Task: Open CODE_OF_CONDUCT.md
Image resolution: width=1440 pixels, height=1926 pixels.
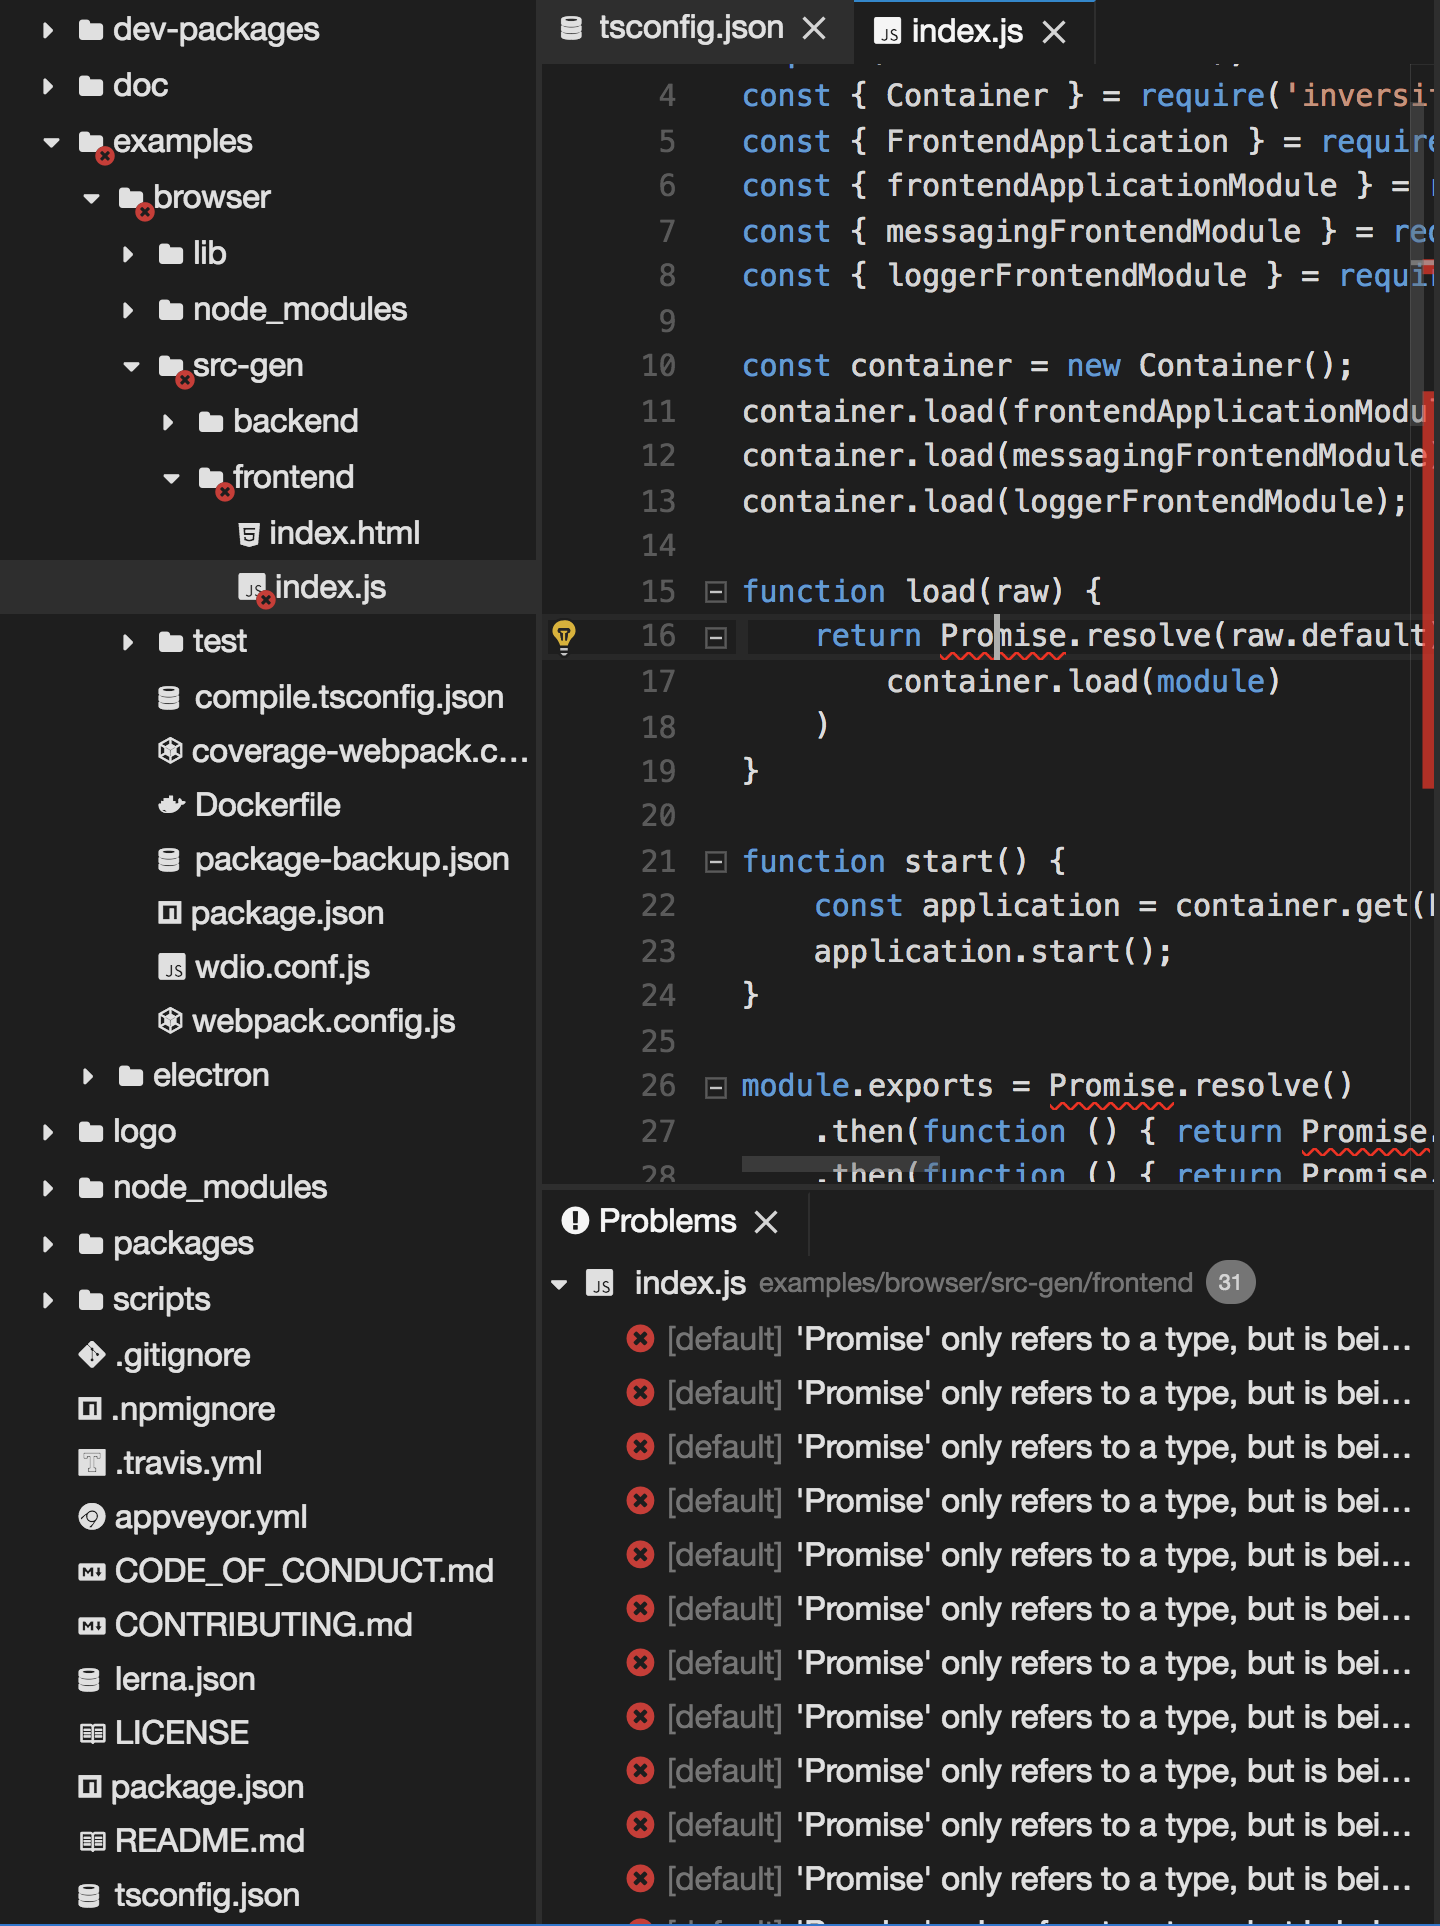Action: click(x=304, y=1571)
